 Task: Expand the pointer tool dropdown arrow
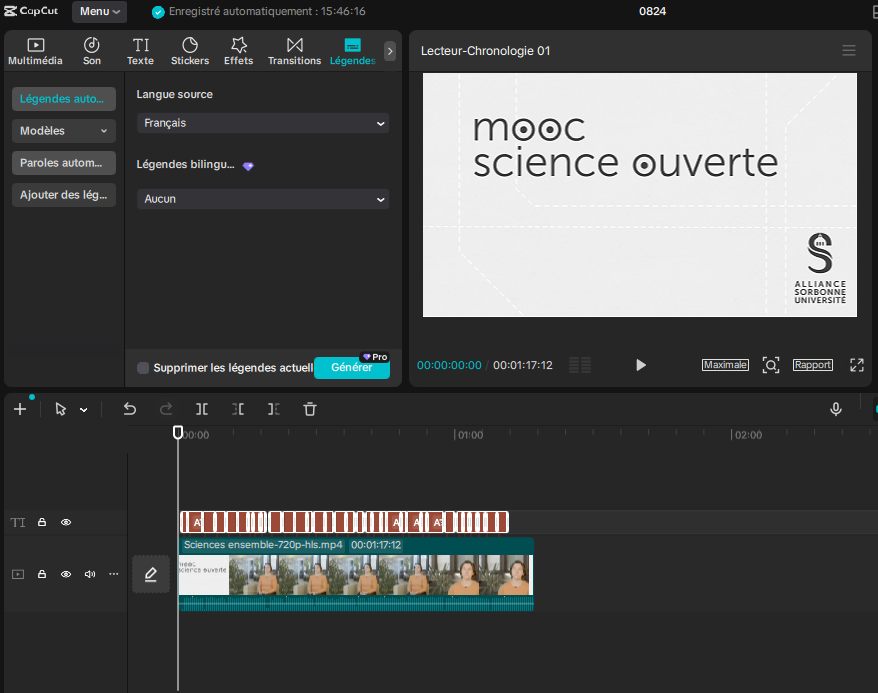click(x=83, y=410)
